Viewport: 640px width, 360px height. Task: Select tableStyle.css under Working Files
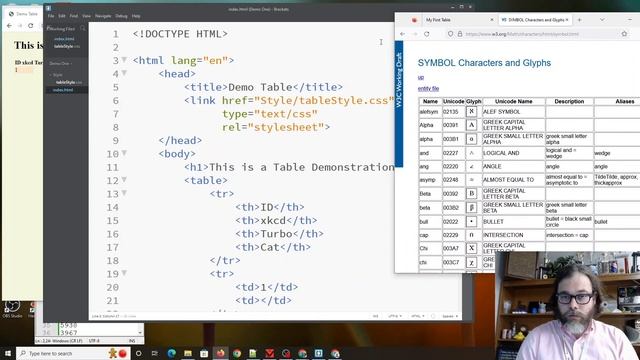(x=67, y=47)
